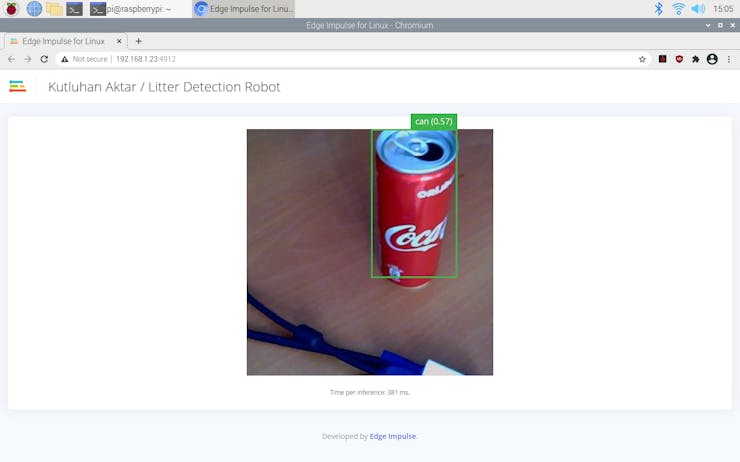Click the camera feed image
This screenshot has width=740, height=462.
pos(370,252)
